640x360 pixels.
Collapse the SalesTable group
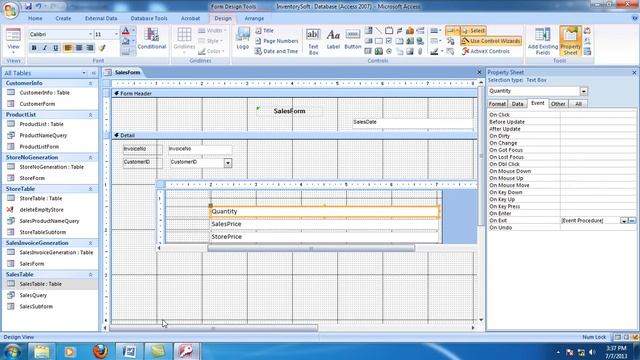click(x=90, y=275)
